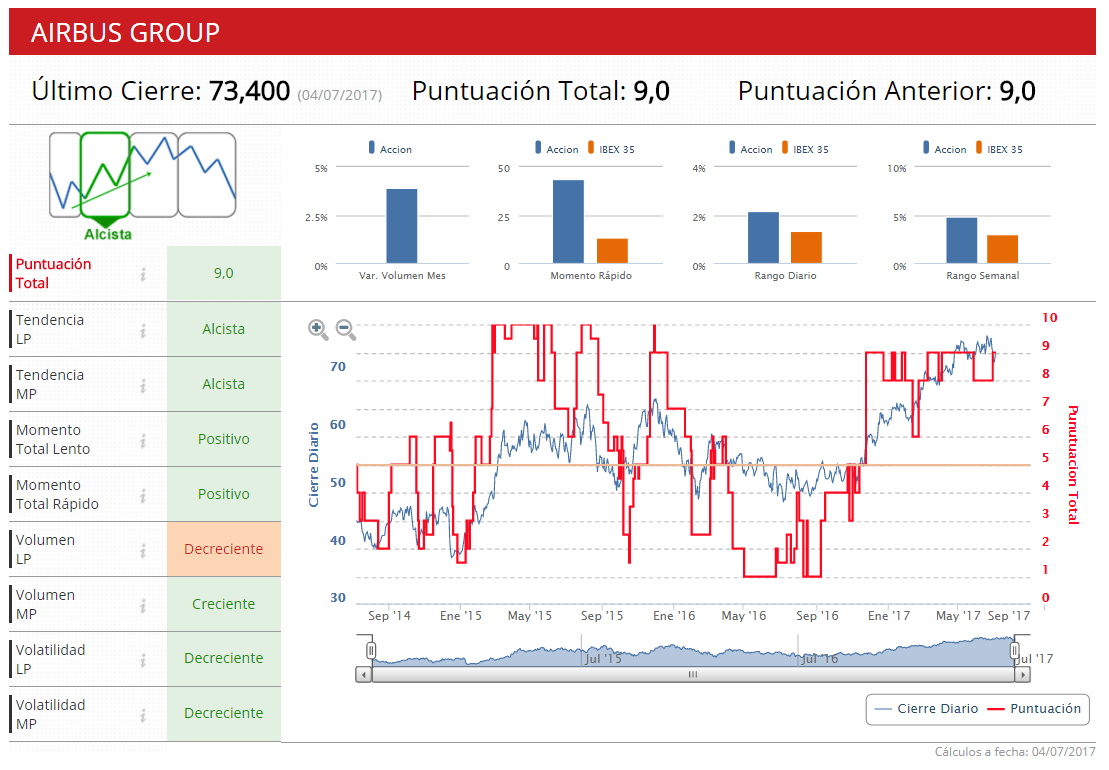The height and width of the screenshot is (770, 1109).
Task: Click the Último Cierre 73,400 value
Action: (249, 91)
